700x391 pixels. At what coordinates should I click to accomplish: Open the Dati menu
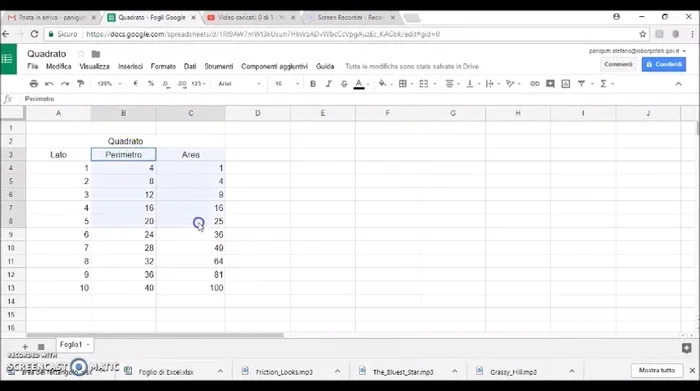click(x=190, y=66)
